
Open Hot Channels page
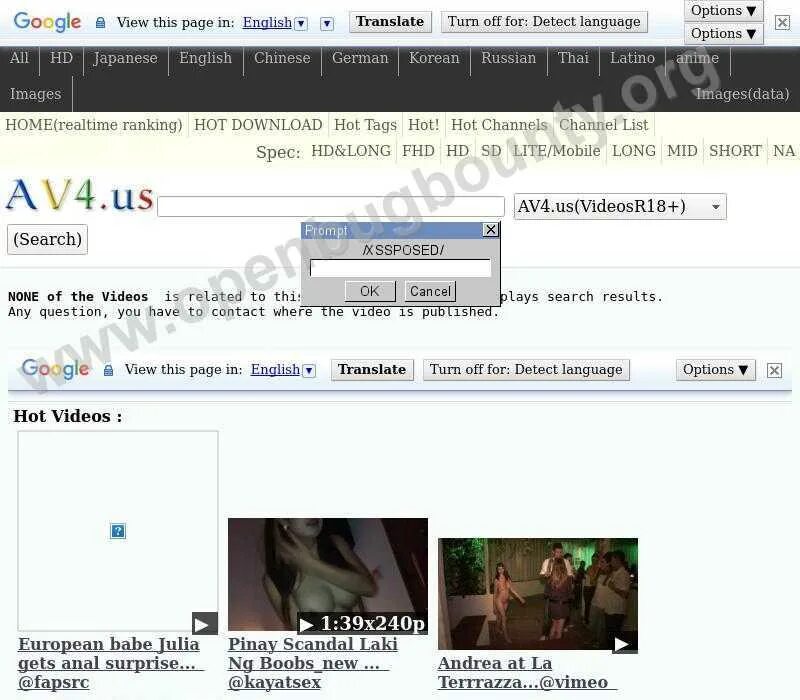click(x=499, y=125)
